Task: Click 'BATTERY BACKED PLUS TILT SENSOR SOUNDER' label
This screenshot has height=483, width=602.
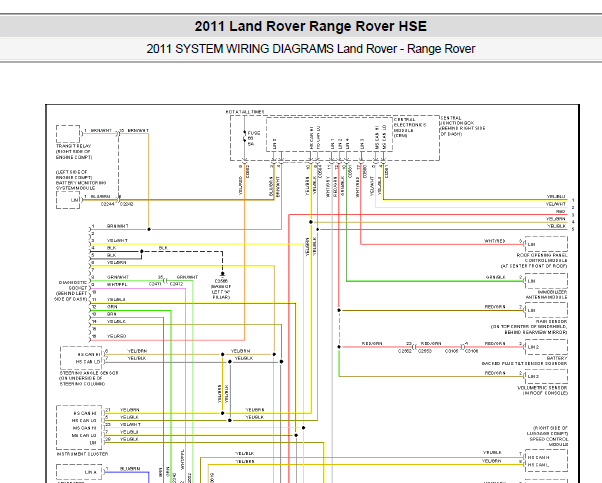Action: coord(524,361)
